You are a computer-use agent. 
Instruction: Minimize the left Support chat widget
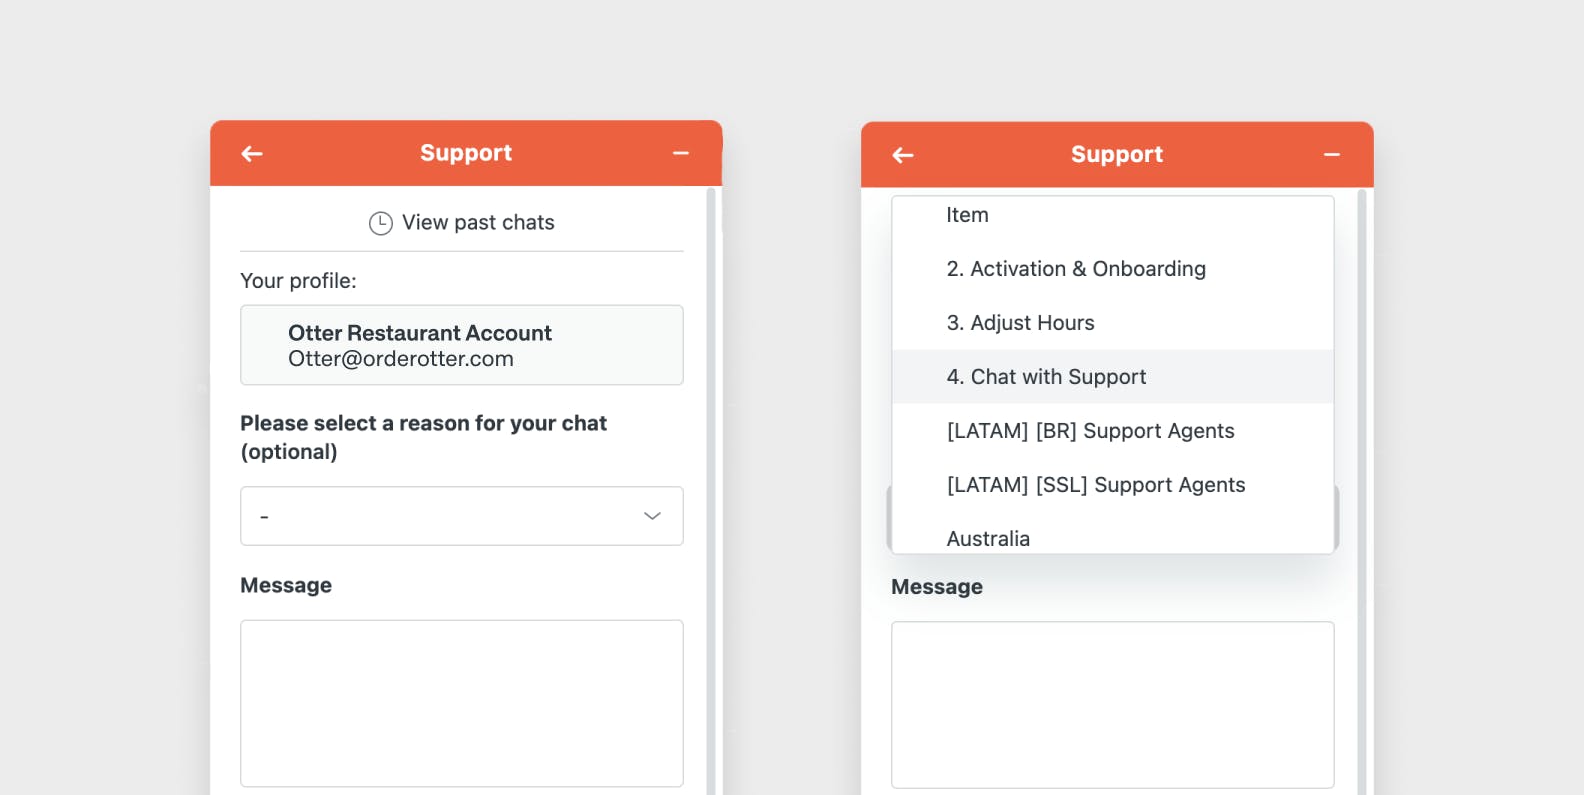click(x=681, y=153)
